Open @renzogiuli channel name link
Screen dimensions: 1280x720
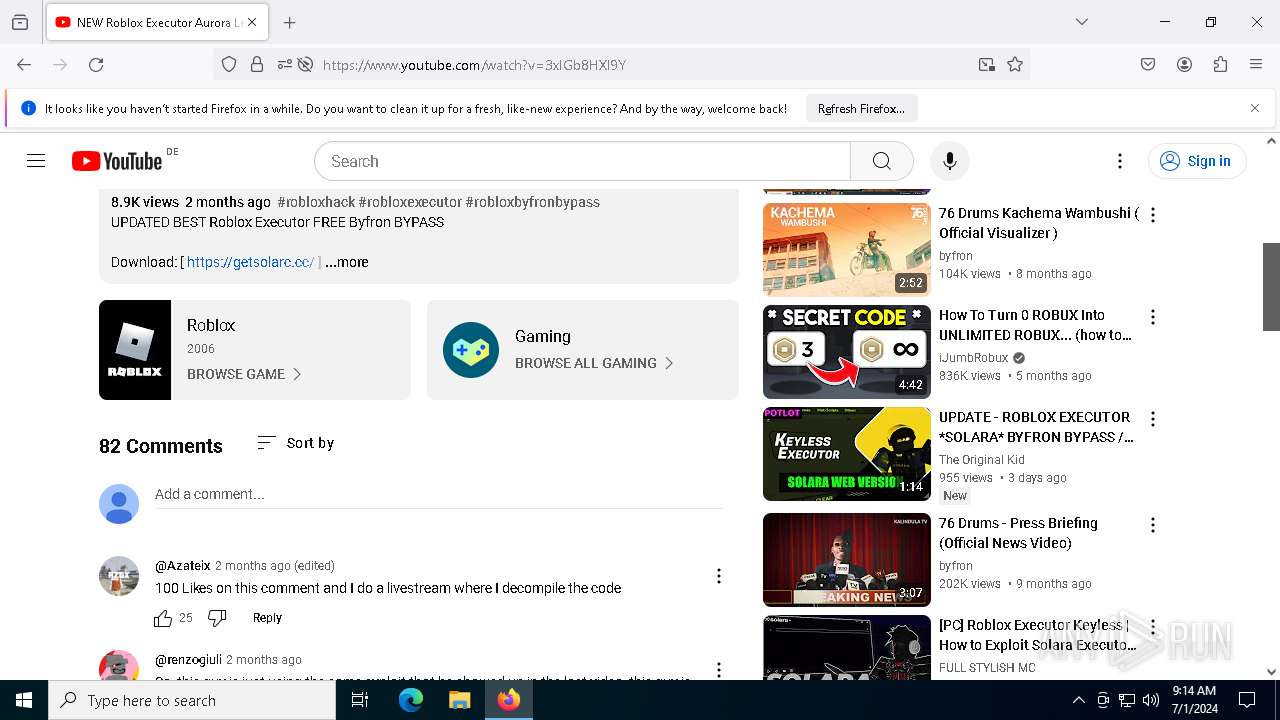pos(188,660)
